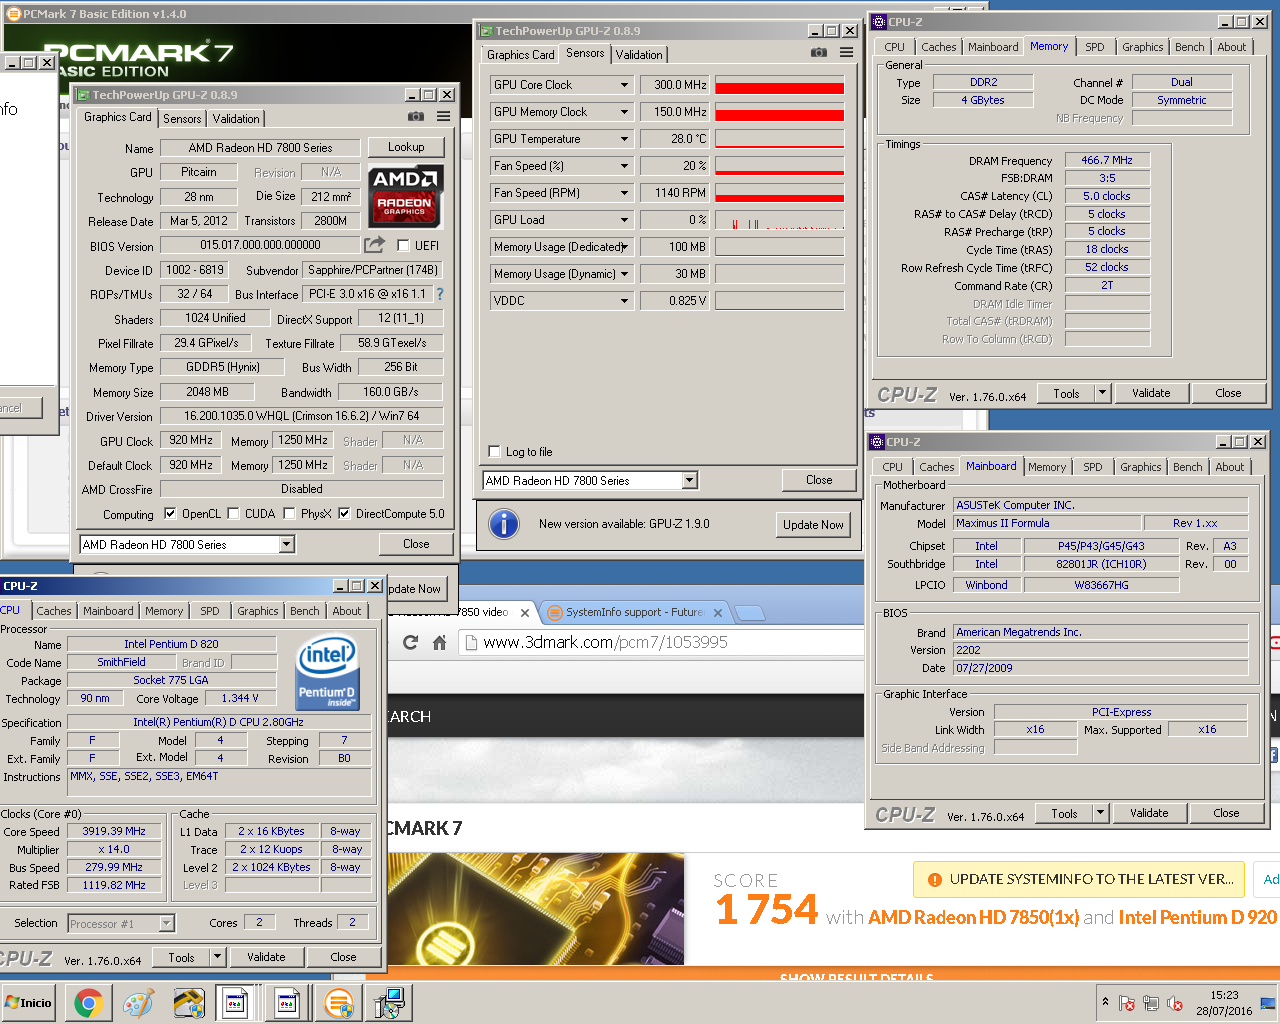The width and height of the screenshot is (1280, 1024).
Task: Click the volume tray icon
Action: (x=1175, y=1003)
